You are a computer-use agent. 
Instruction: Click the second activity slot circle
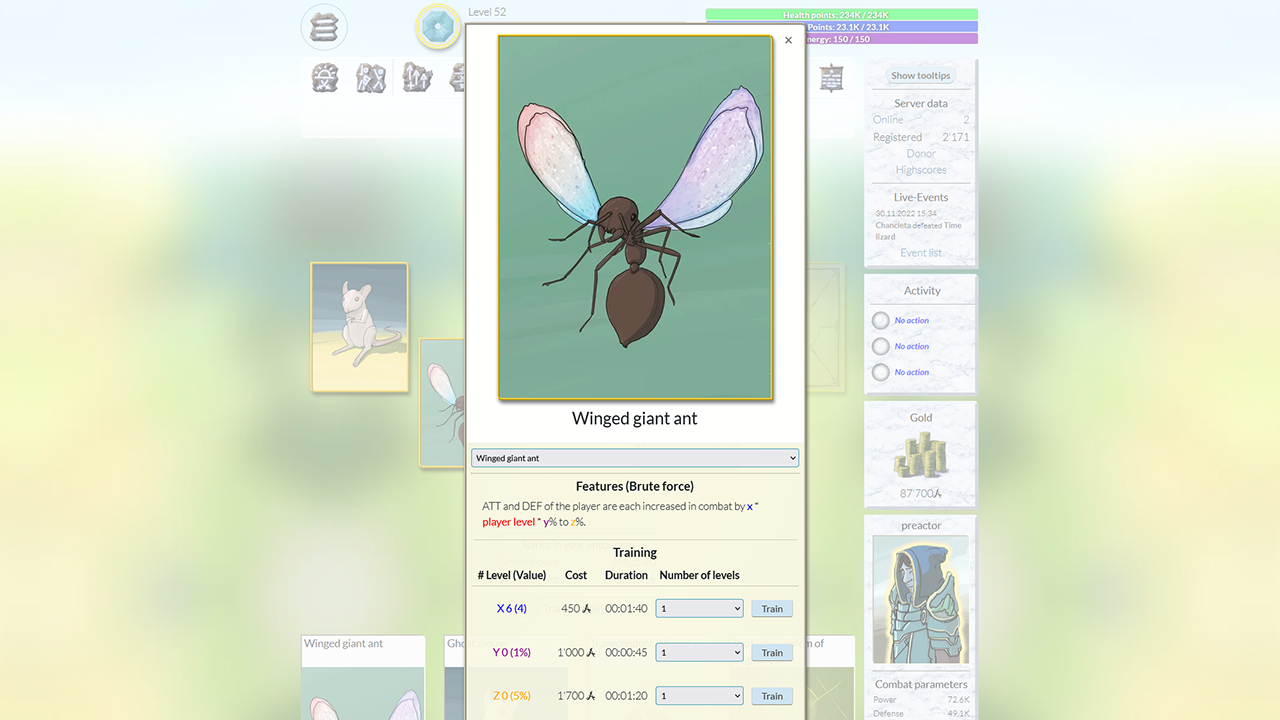(880, 347)
